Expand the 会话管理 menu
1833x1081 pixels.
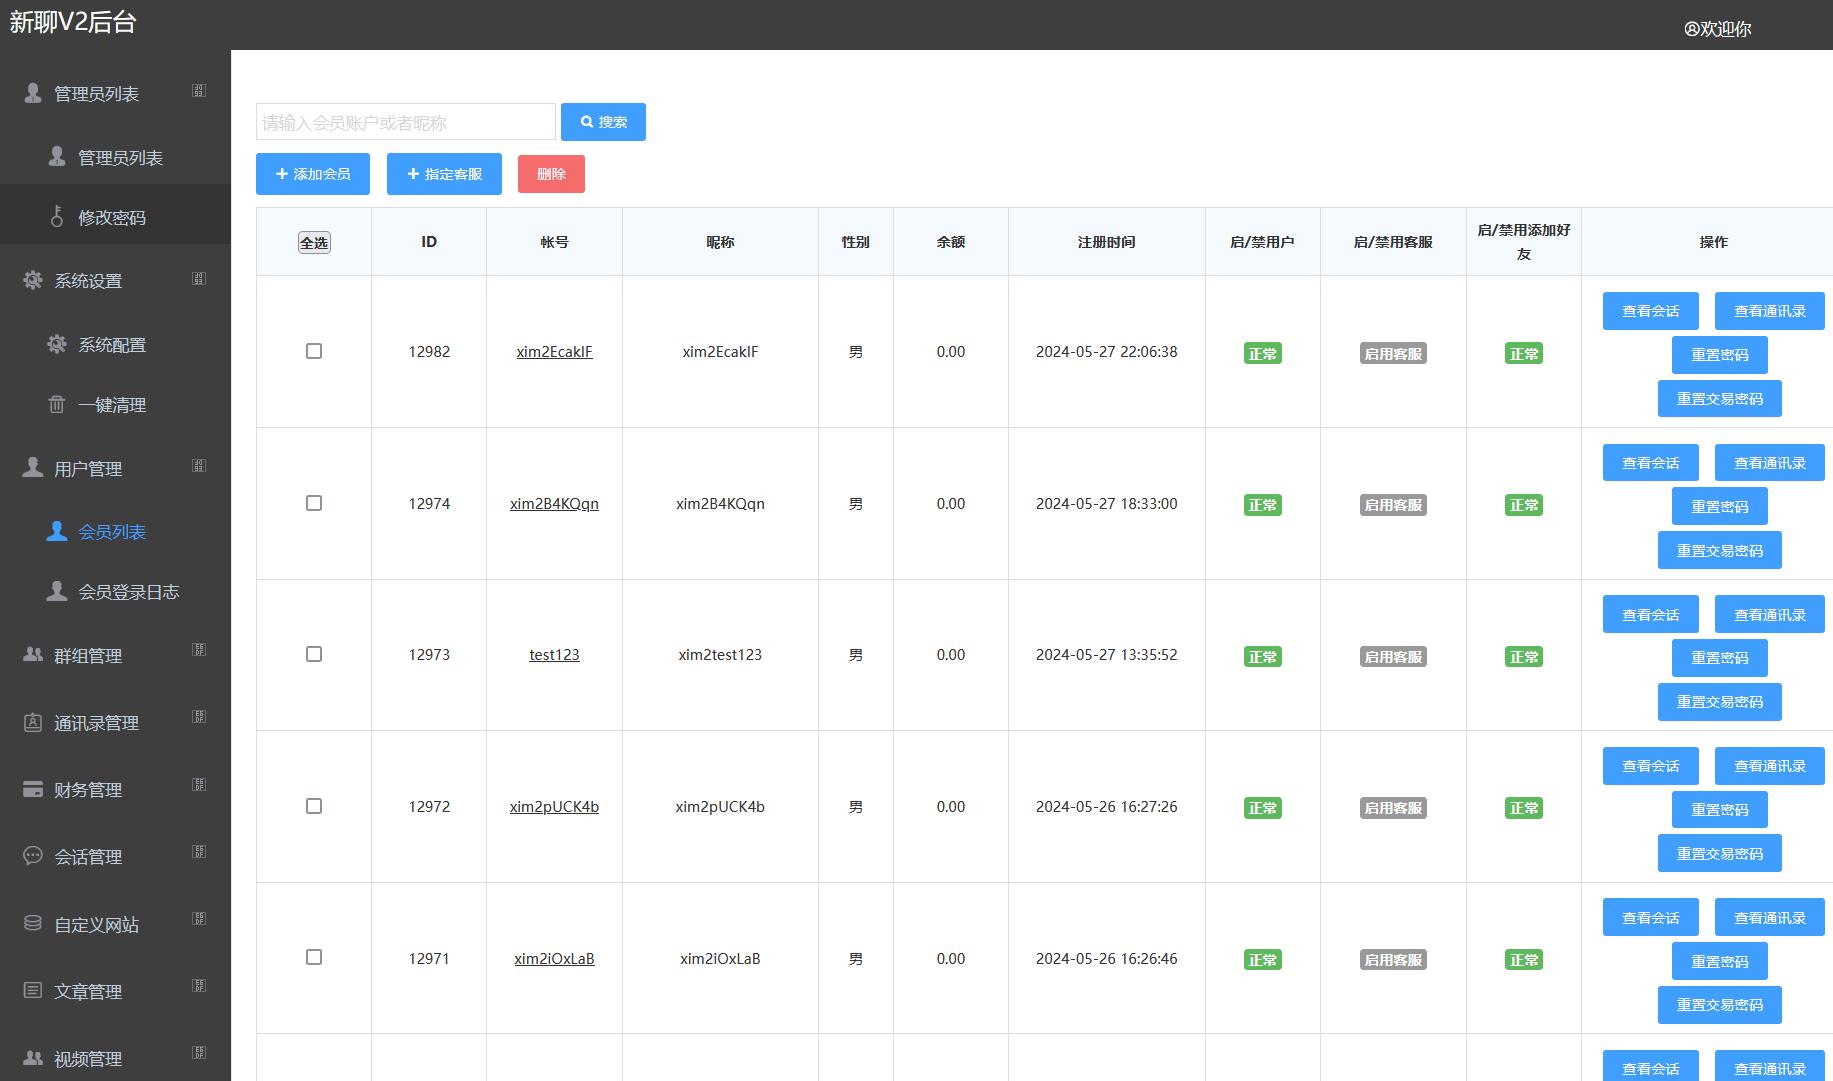[x=199, y=852]
